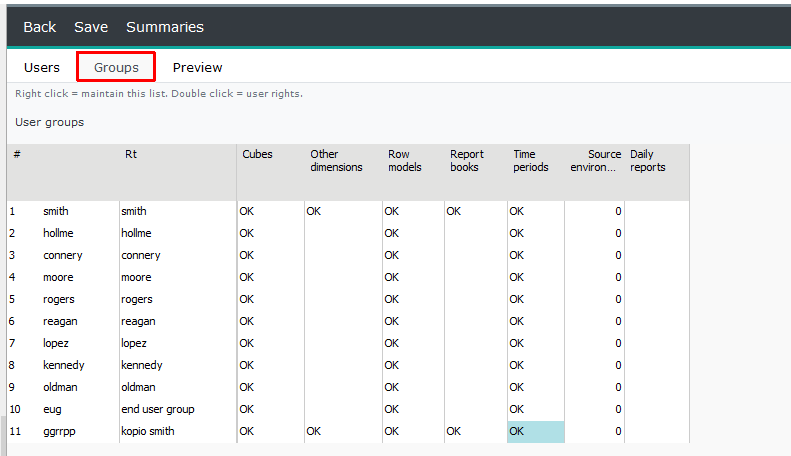The image size is (791, 456).
Task: Click the Row models column header
Action: click(x=405, y=160)
